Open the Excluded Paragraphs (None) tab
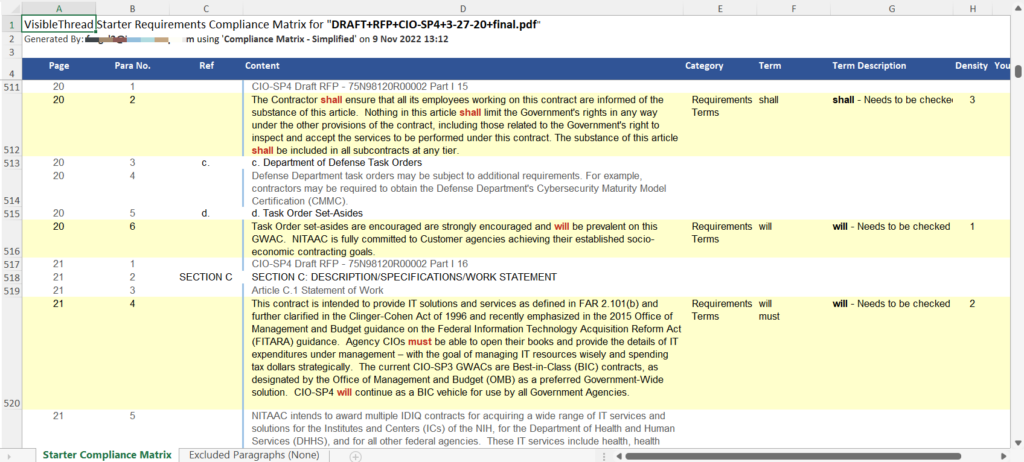 (254, 455)
